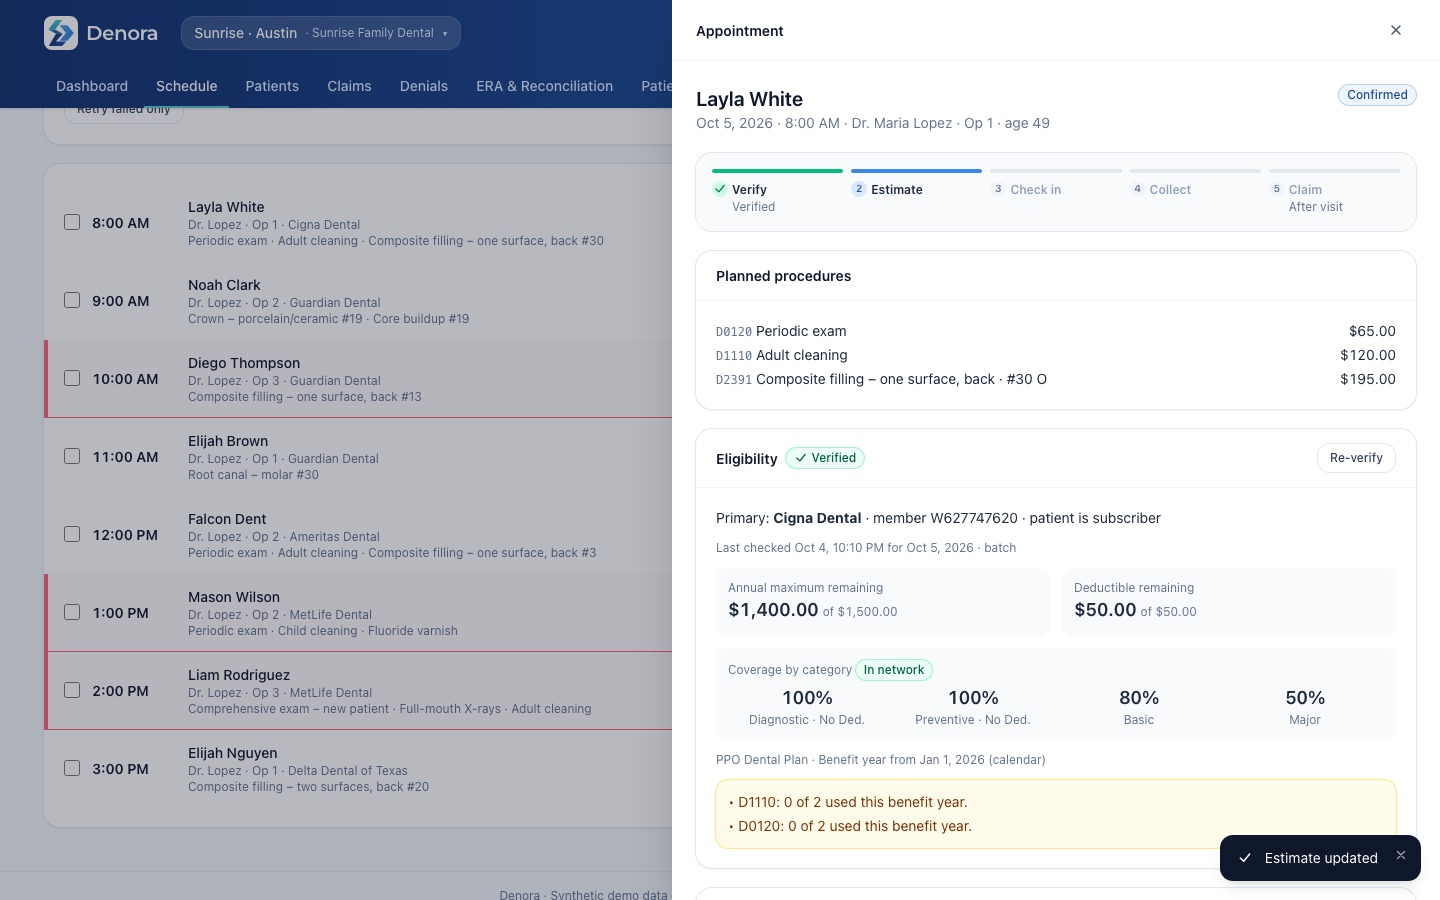The width and height of the screenshot is (1440, 900).
Task: Select the 8:00 AM Layla White checkbox
Action: (72, 222)
